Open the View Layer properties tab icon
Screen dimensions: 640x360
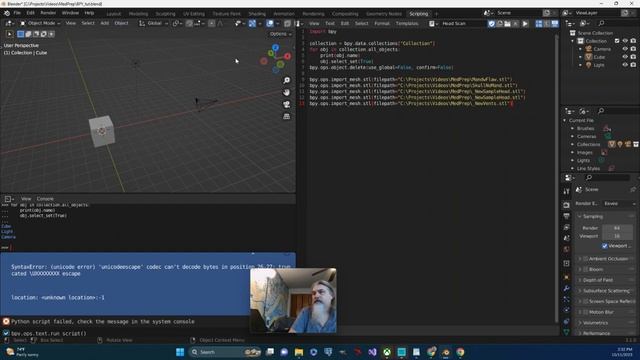(566, 227)
